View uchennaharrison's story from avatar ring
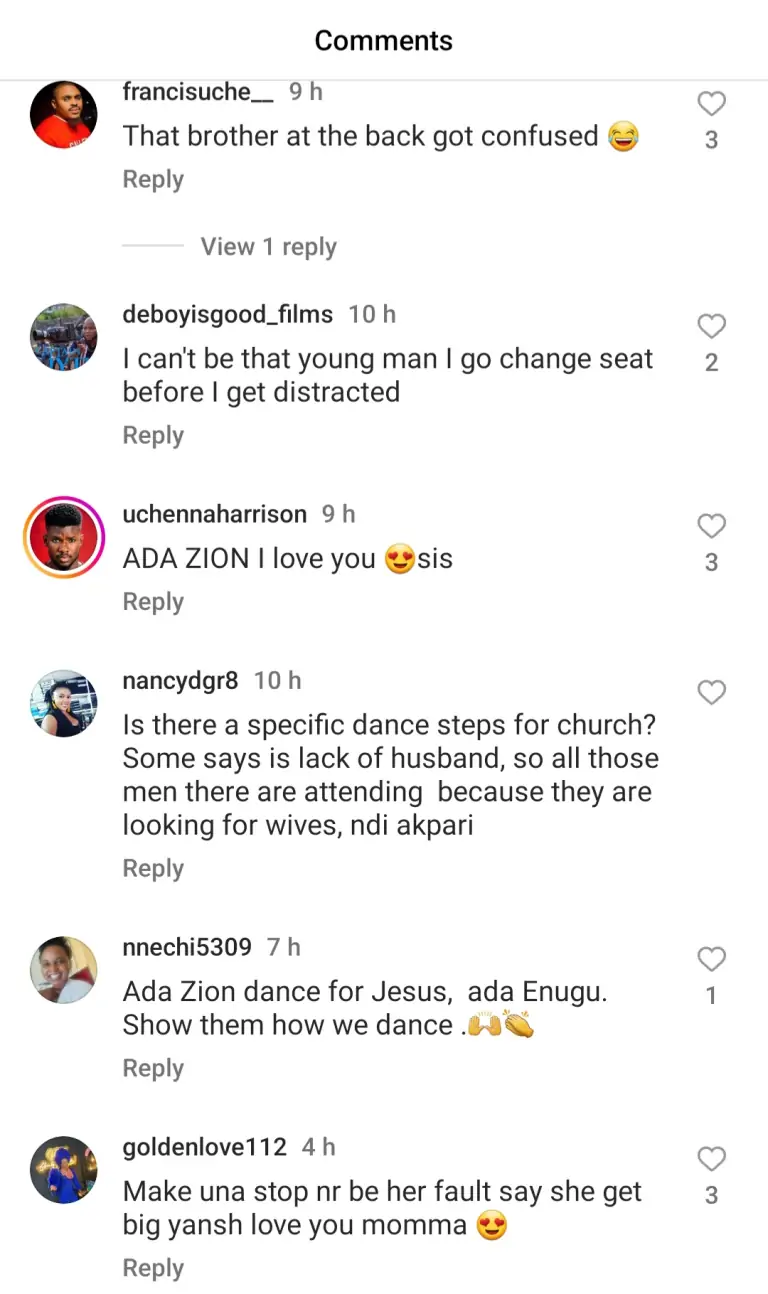Image resolution: width=768 pixels, height=1294 pixels. 64,537
